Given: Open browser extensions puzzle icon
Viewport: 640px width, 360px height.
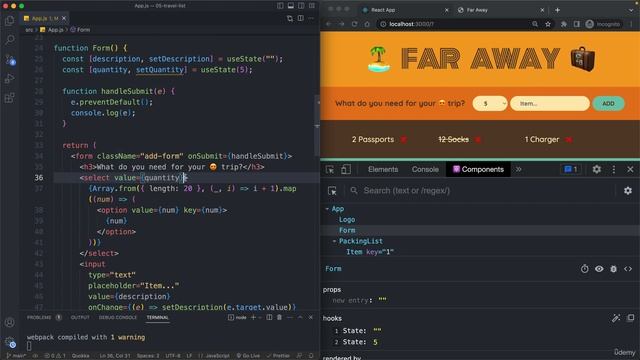Looking at the screenshot, I should point(564,24).
